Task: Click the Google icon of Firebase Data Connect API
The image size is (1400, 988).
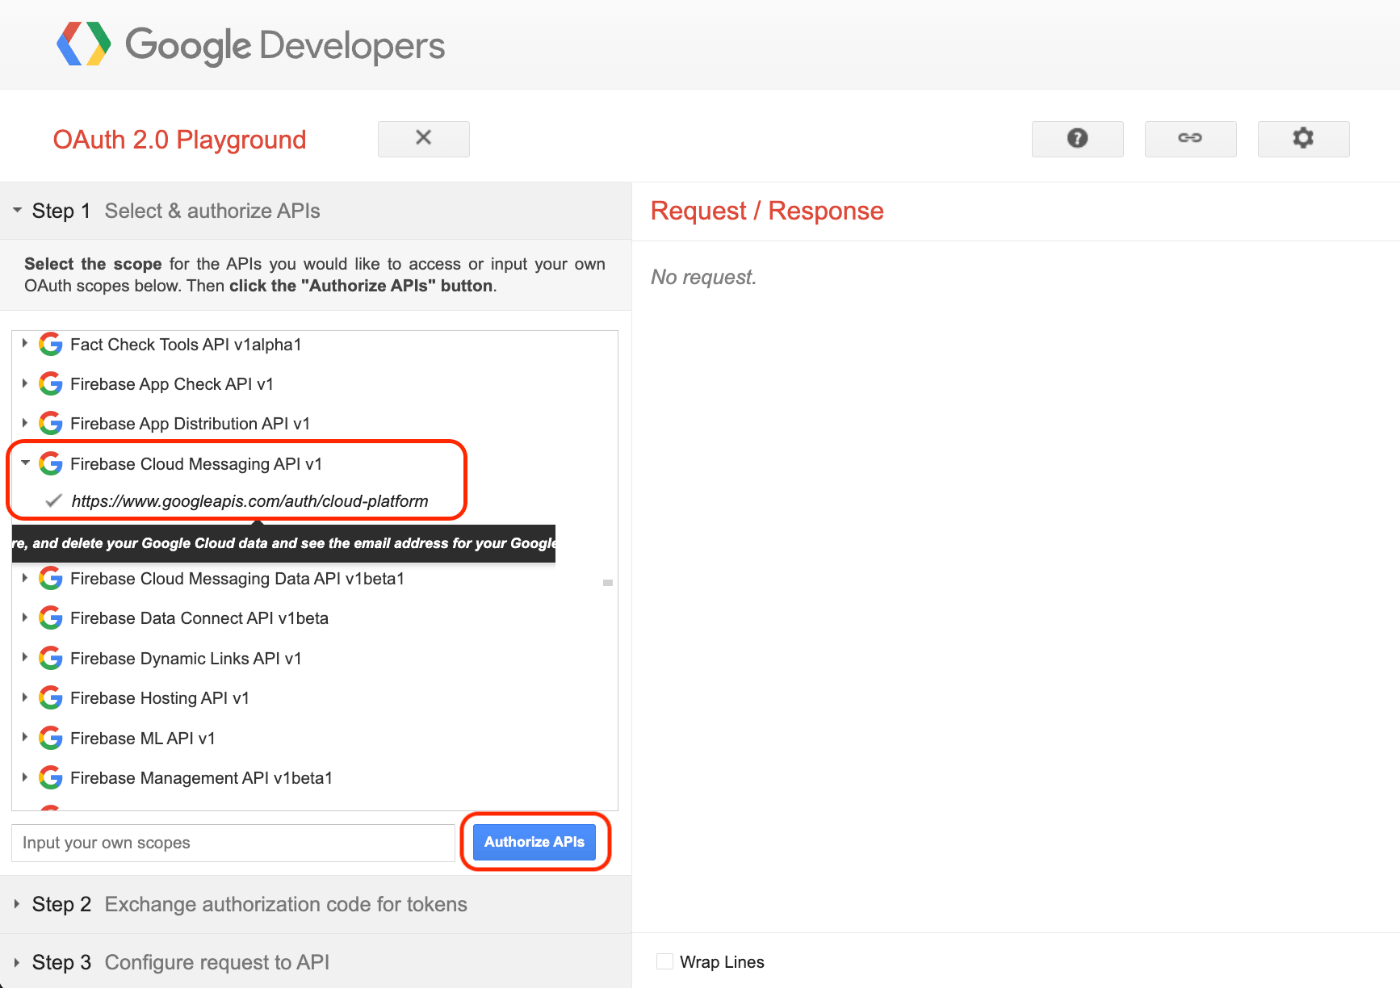Action: coord(50,619)
